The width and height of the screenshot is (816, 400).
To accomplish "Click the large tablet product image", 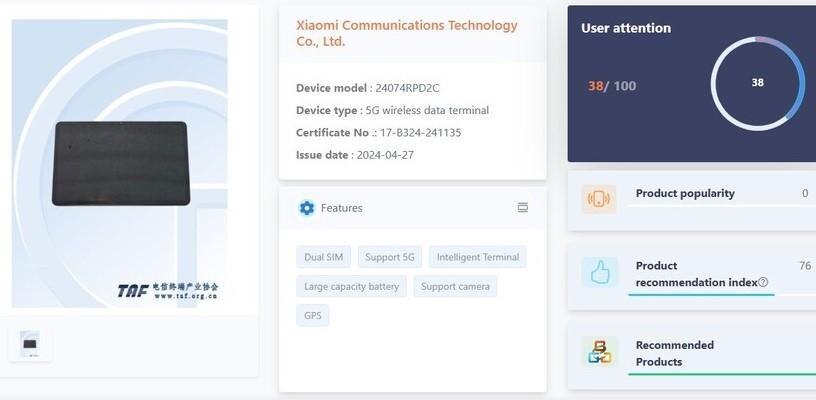I will [x=120, y=163].
